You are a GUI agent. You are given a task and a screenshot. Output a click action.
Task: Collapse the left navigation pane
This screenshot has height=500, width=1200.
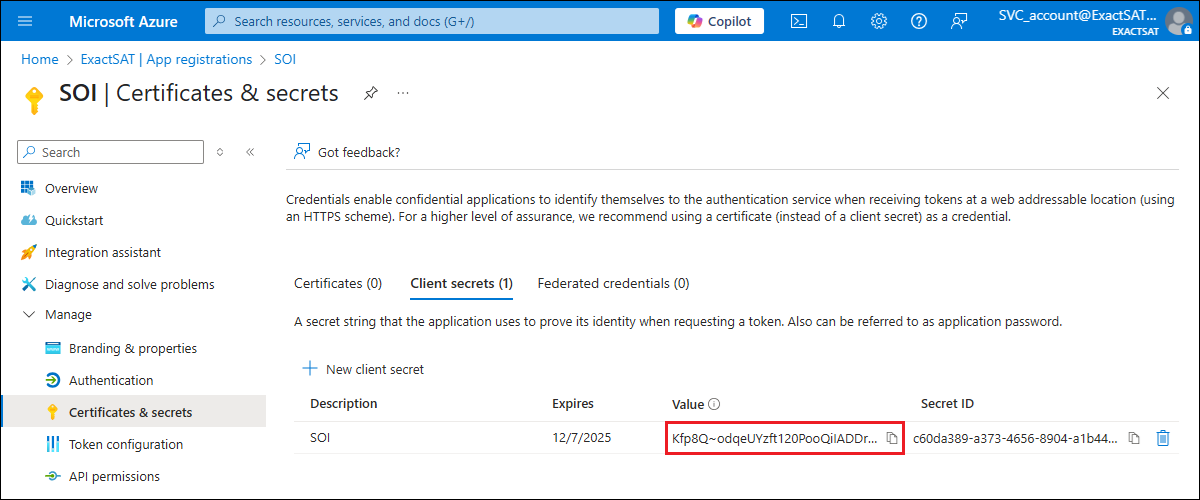pyautogui.click(x=250, y=152)
